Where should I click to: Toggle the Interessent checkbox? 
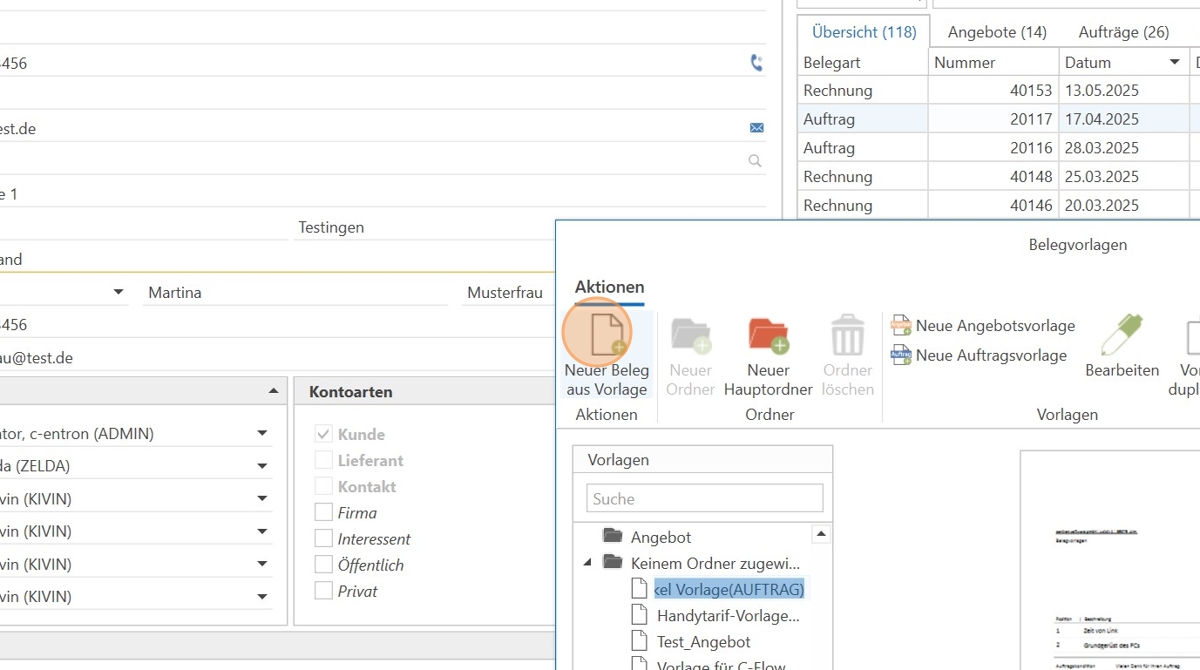(323, 539)
